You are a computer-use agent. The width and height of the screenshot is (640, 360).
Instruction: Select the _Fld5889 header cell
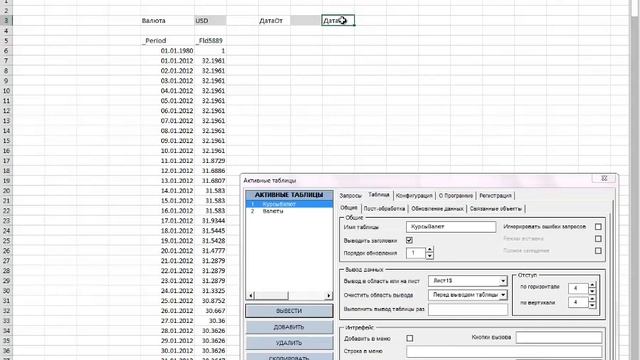(210, 40)
